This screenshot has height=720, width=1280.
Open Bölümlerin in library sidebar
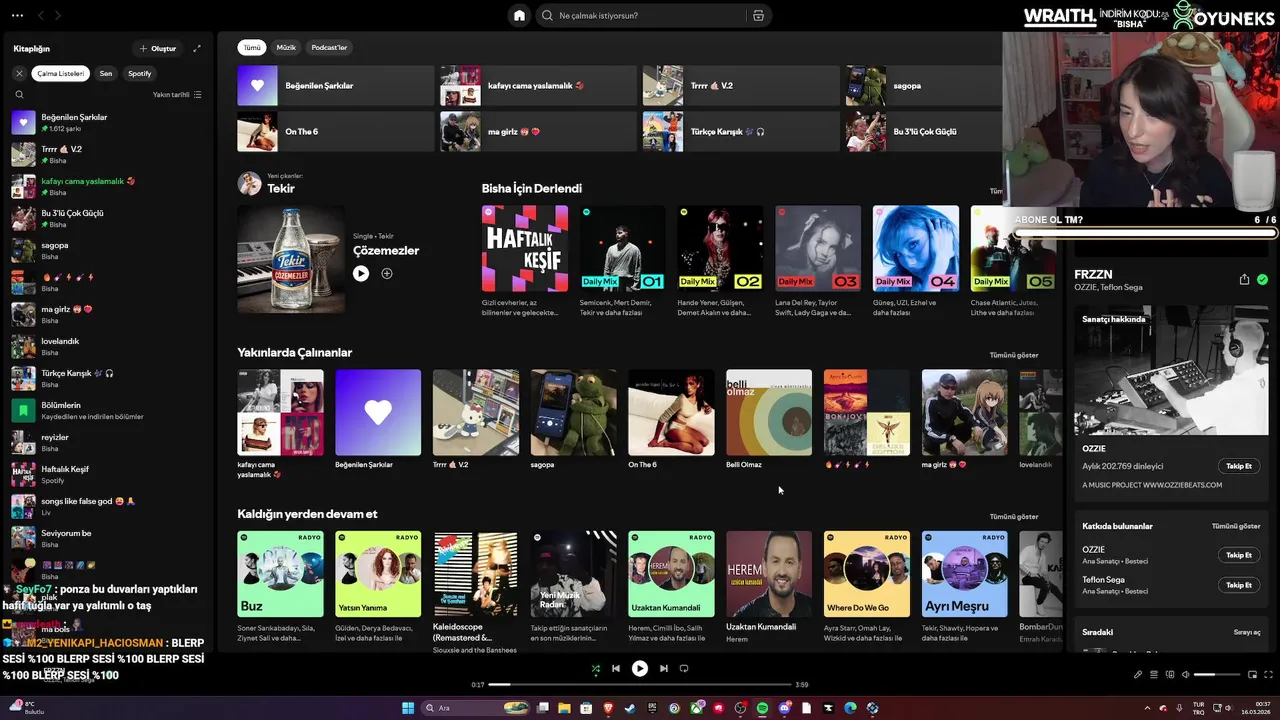(107, 411)
